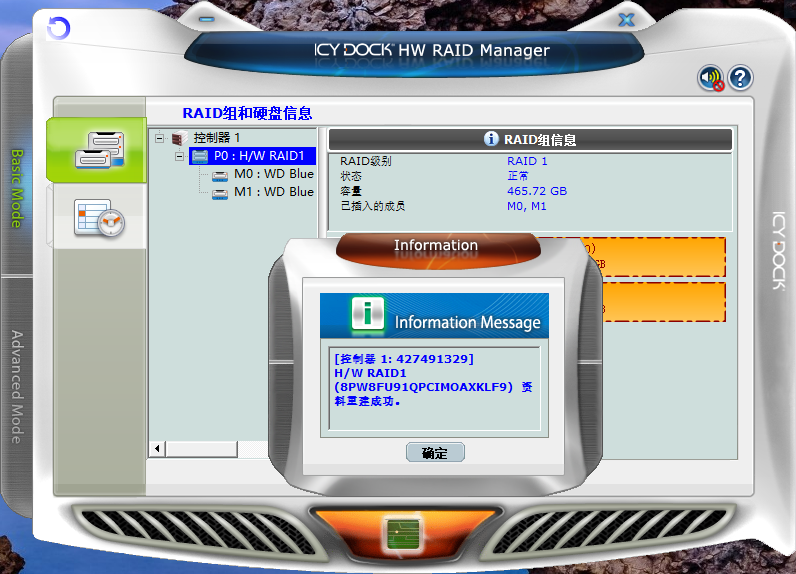This screenshot has width=796, height=574.
Task: Click the green chip icon at bottom center
Action: [x=403, y=533]
